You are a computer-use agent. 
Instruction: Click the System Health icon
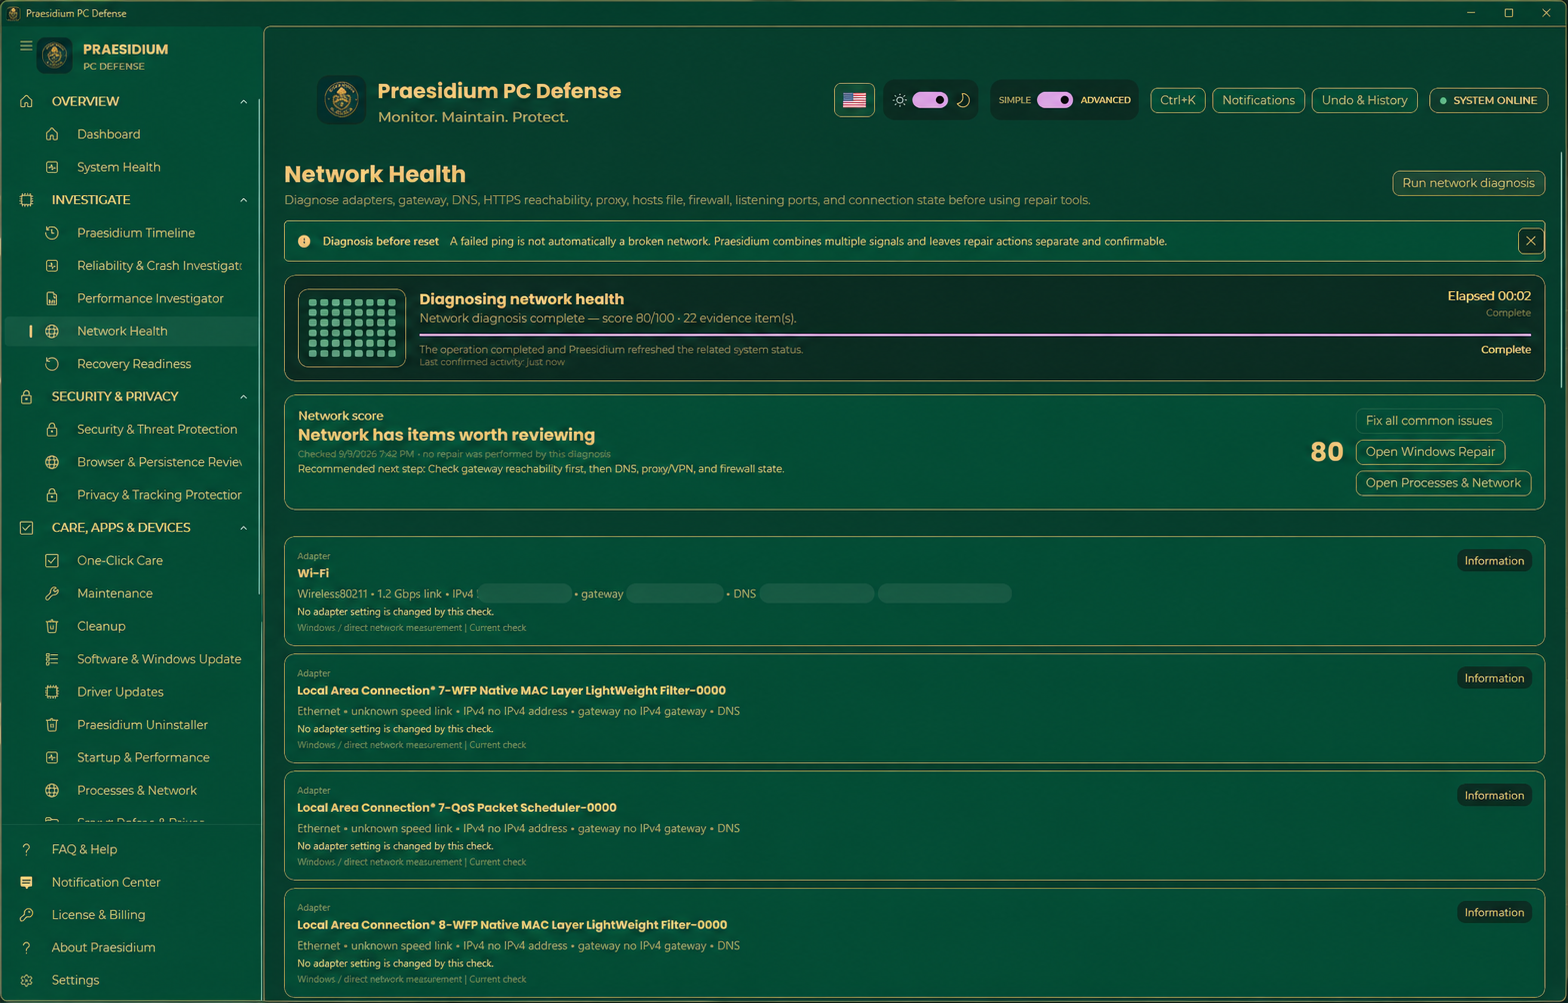pos(52,167)
